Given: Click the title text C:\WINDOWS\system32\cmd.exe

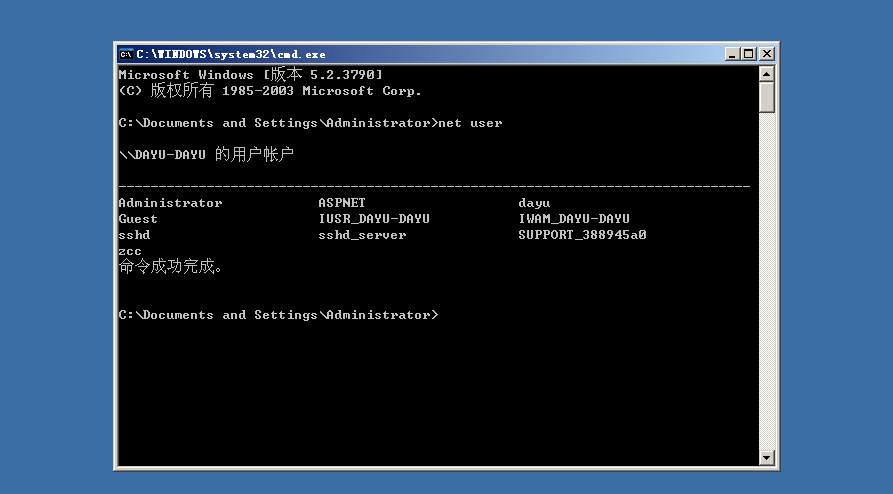Looking at the screenshot, I should click(231, 55).
